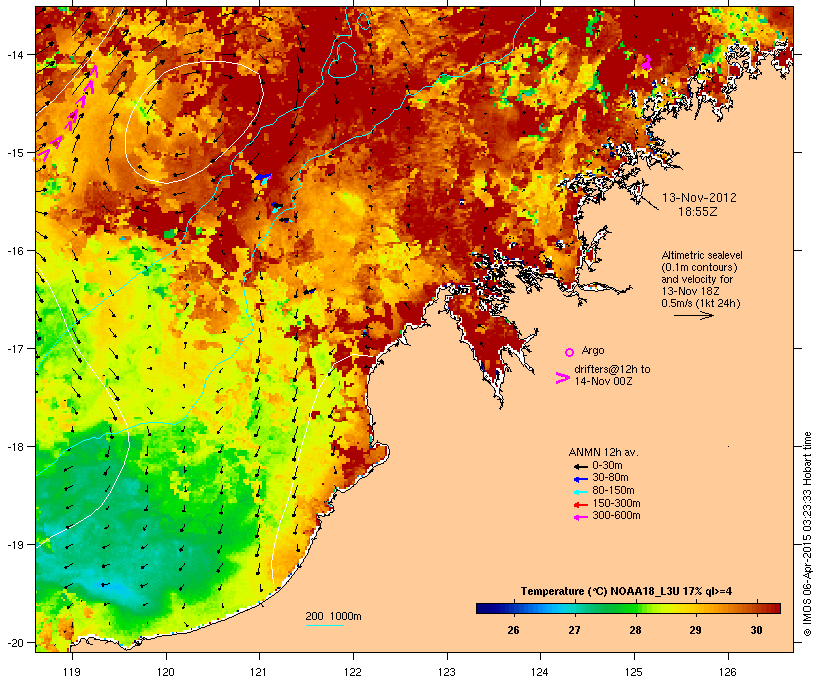Click the colorbar value '28'
The height and width of the screenshot is (680, 820).
(635, 630)
